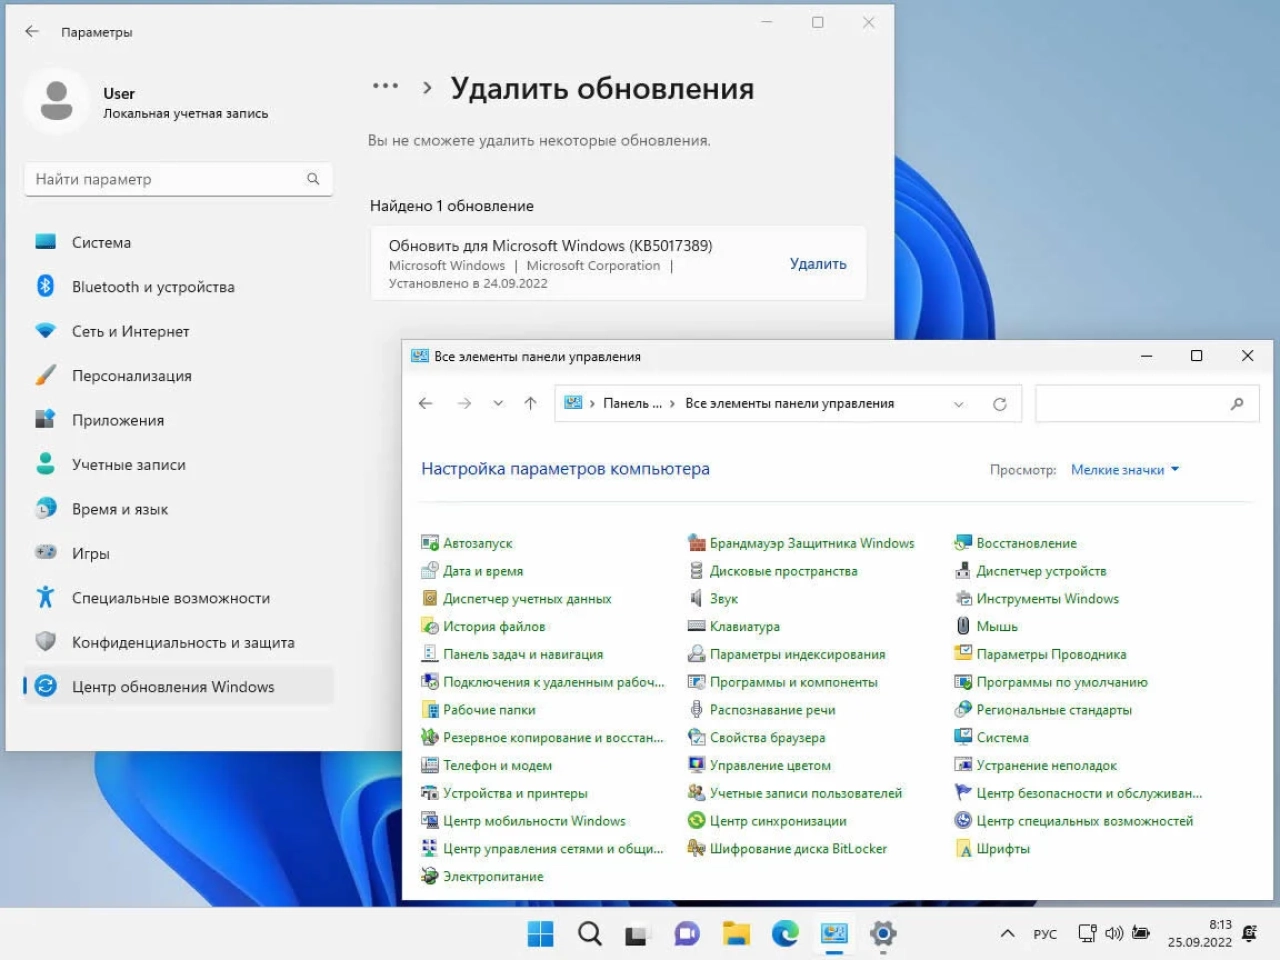Open Центр синхронизации icon

coord(696,821)
